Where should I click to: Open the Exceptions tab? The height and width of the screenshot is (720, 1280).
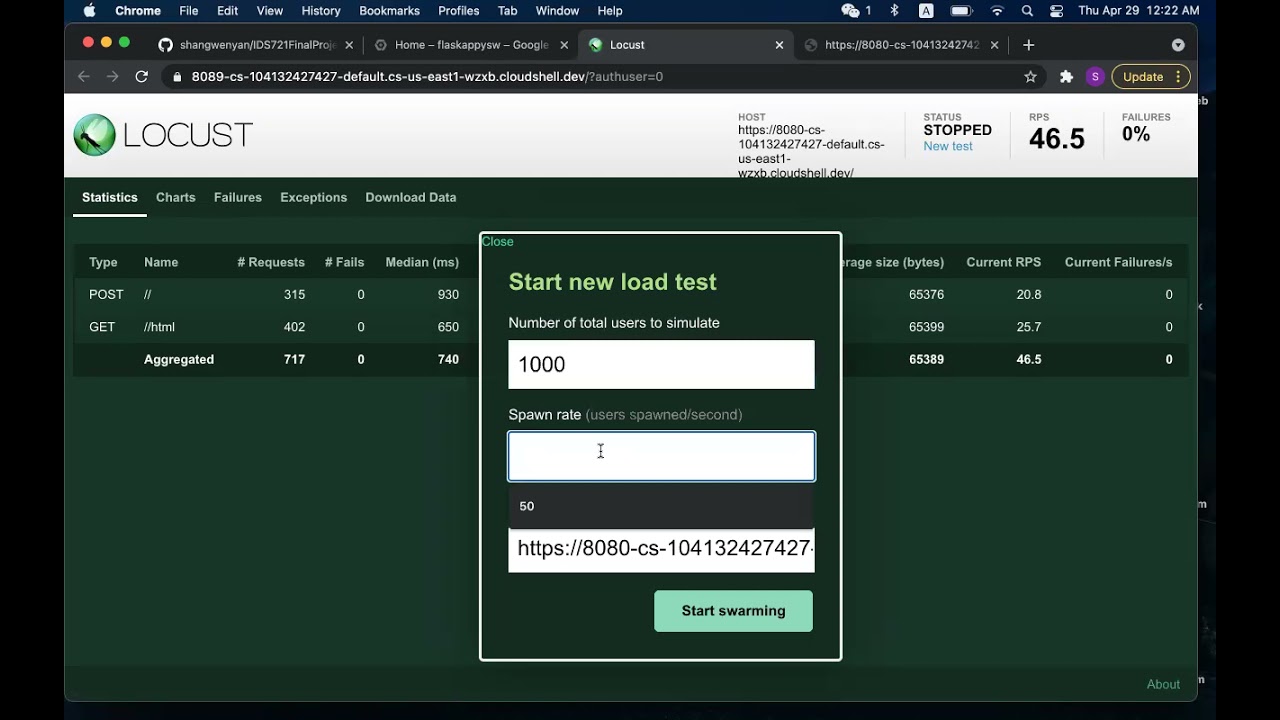[314, 198]
